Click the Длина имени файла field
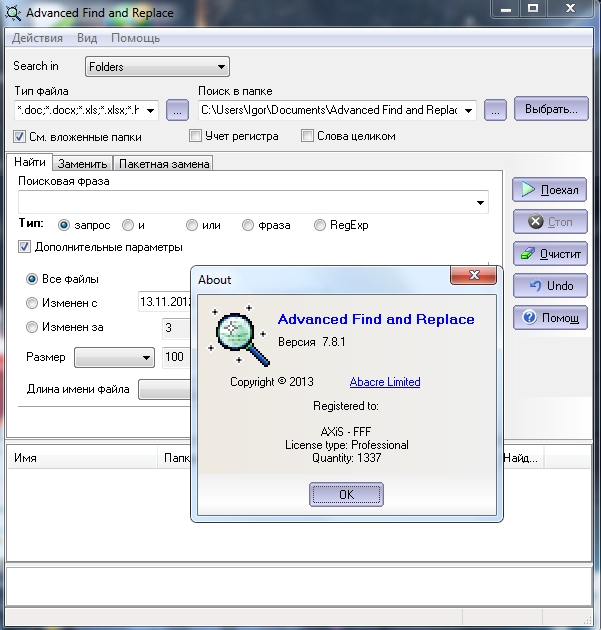The image size is (601, 630). (x=165, y=389)
